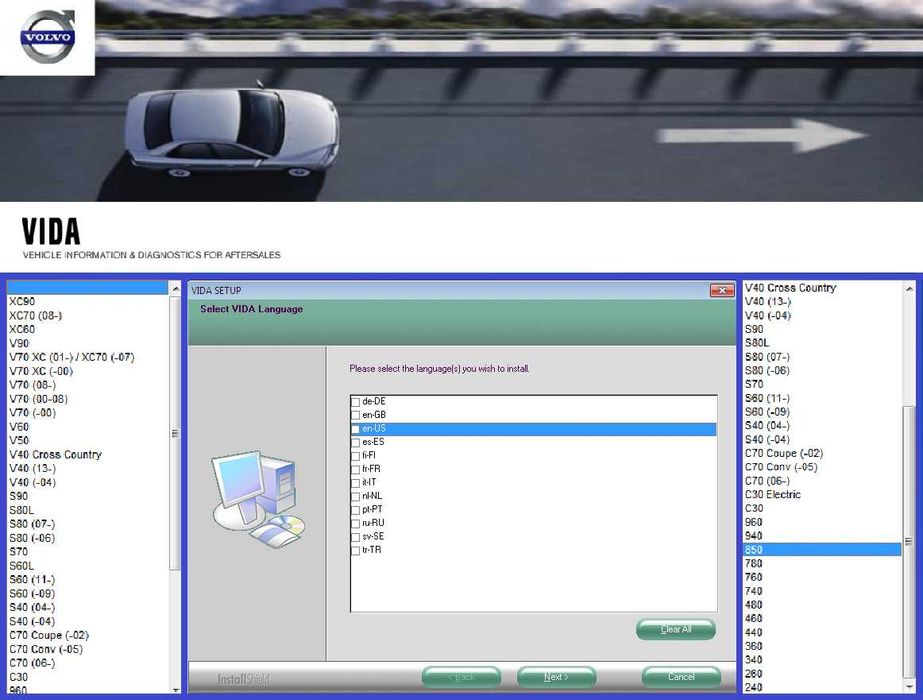
Task: Click the right model list scrollbar thumb
Action: [909, 542]
